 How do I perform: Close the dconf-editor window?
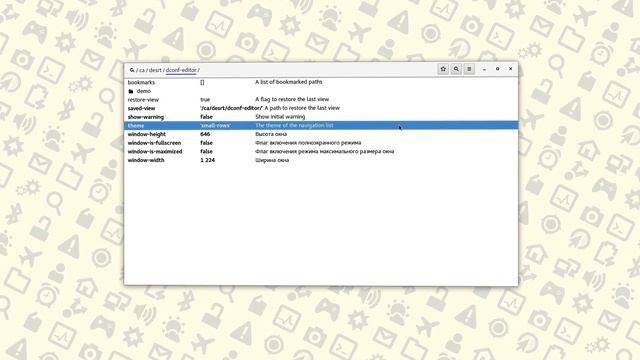click(510, 69)
